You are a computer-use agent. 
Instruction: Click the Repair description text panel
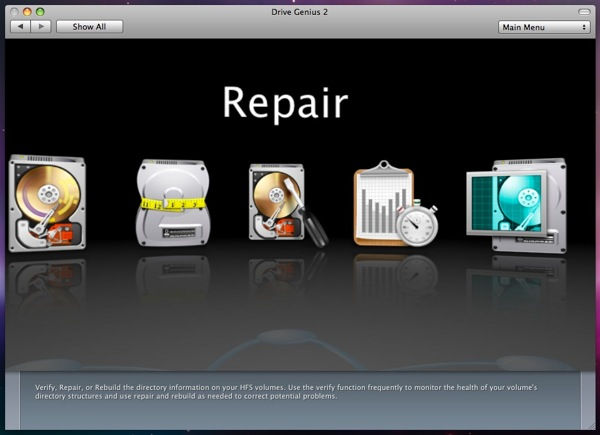(x=300, y=392)
